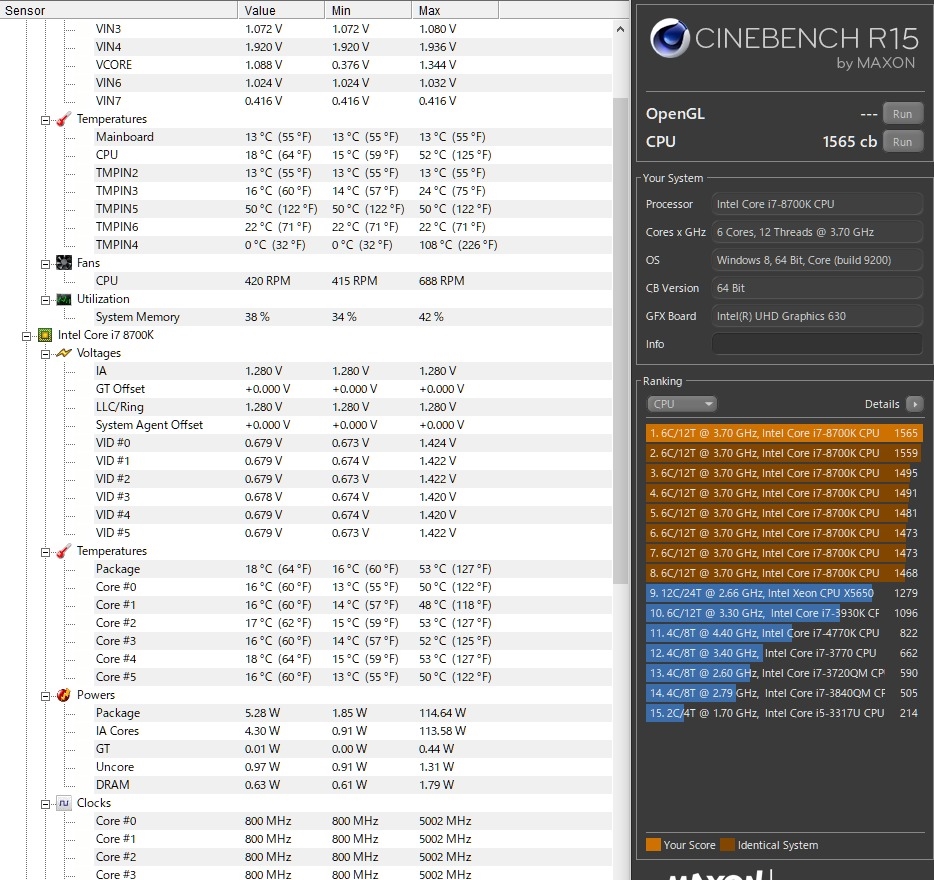Select ranking entry 10 i7-3930K
Viewport: 934px width, 880px height.
[784, 613]
